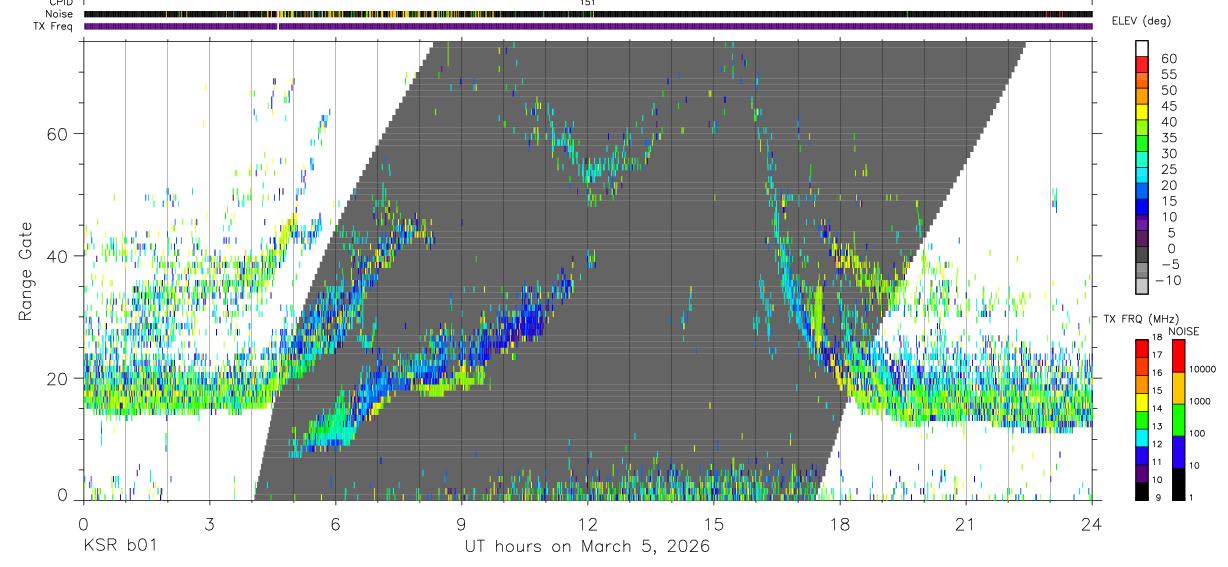Click the 10000 label in the NOISE legend
The width and height of the screenshot is (1228, 567).
(x=1202, y=369)
